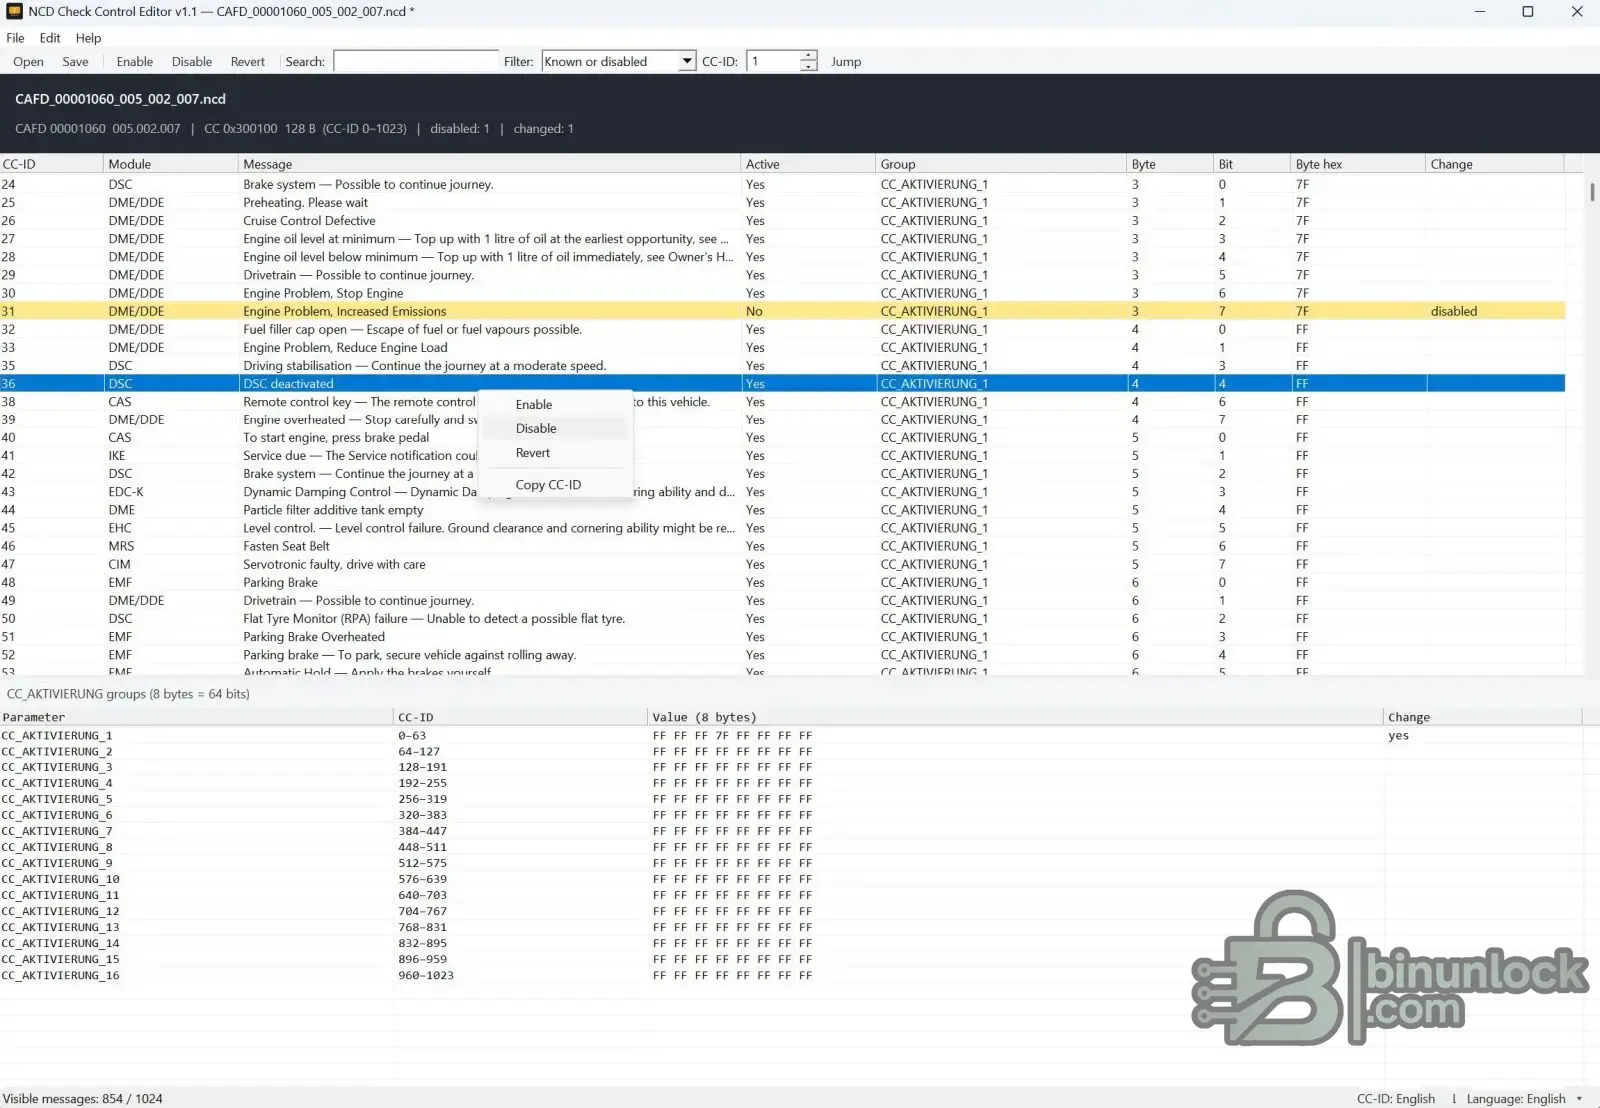The width and height of the screenshot is (1600, 1108).
Task: Click the app icon in title bar
Action: (x=14, y=12)
